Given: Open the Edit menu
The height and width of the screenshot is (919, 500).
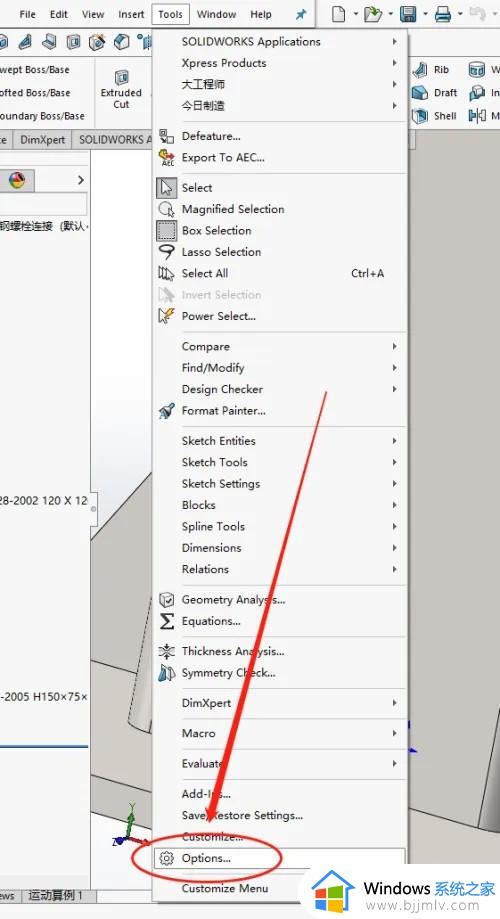Looking at the screenshot, I should (x=58, y=14).
